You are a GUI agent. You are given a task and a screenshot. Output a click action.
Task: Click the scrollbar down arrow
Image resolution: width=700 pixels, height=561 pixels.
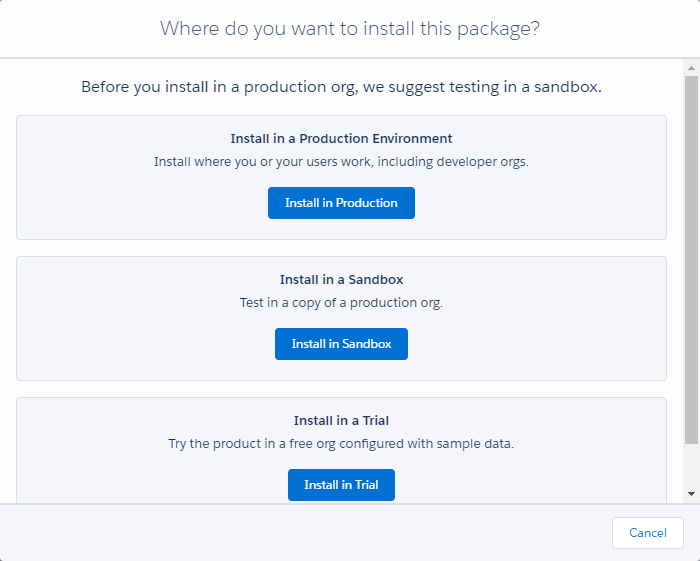(691, 494)
